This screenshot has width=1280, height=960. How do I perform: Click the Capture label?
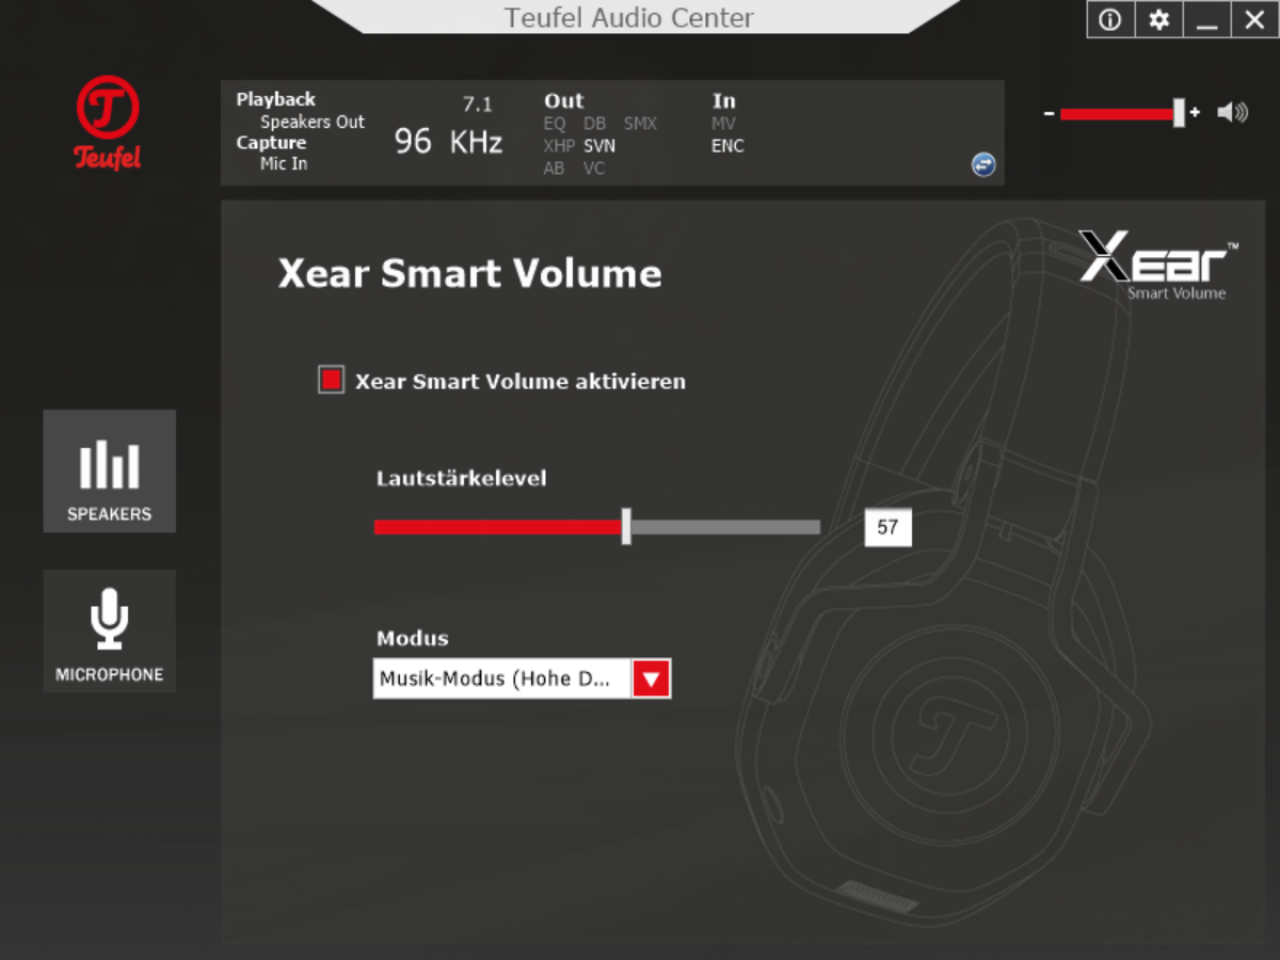point(271,142)
